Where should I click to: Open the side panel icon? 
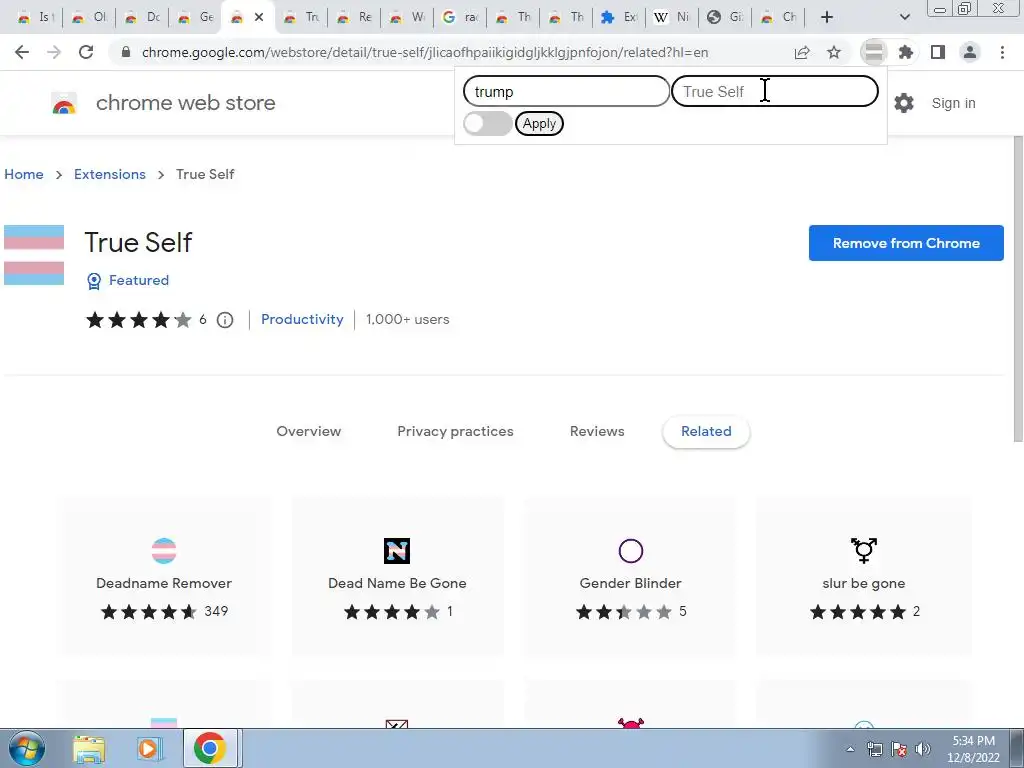938,52
